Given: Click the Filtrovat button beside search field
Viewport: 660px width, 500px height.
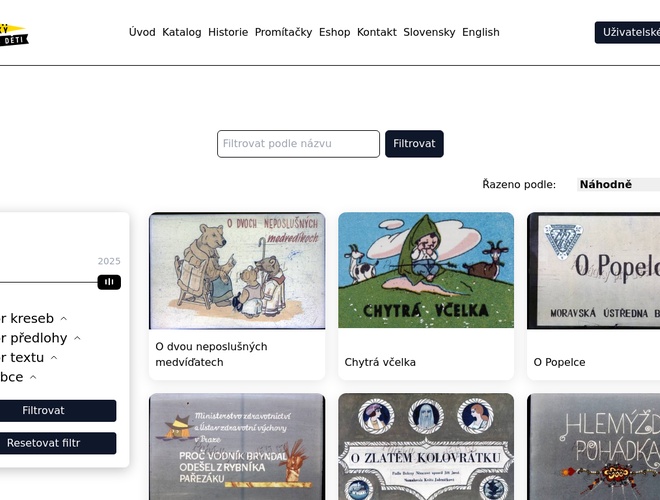Looking at the screenshot, I should [x=414, y=144].
